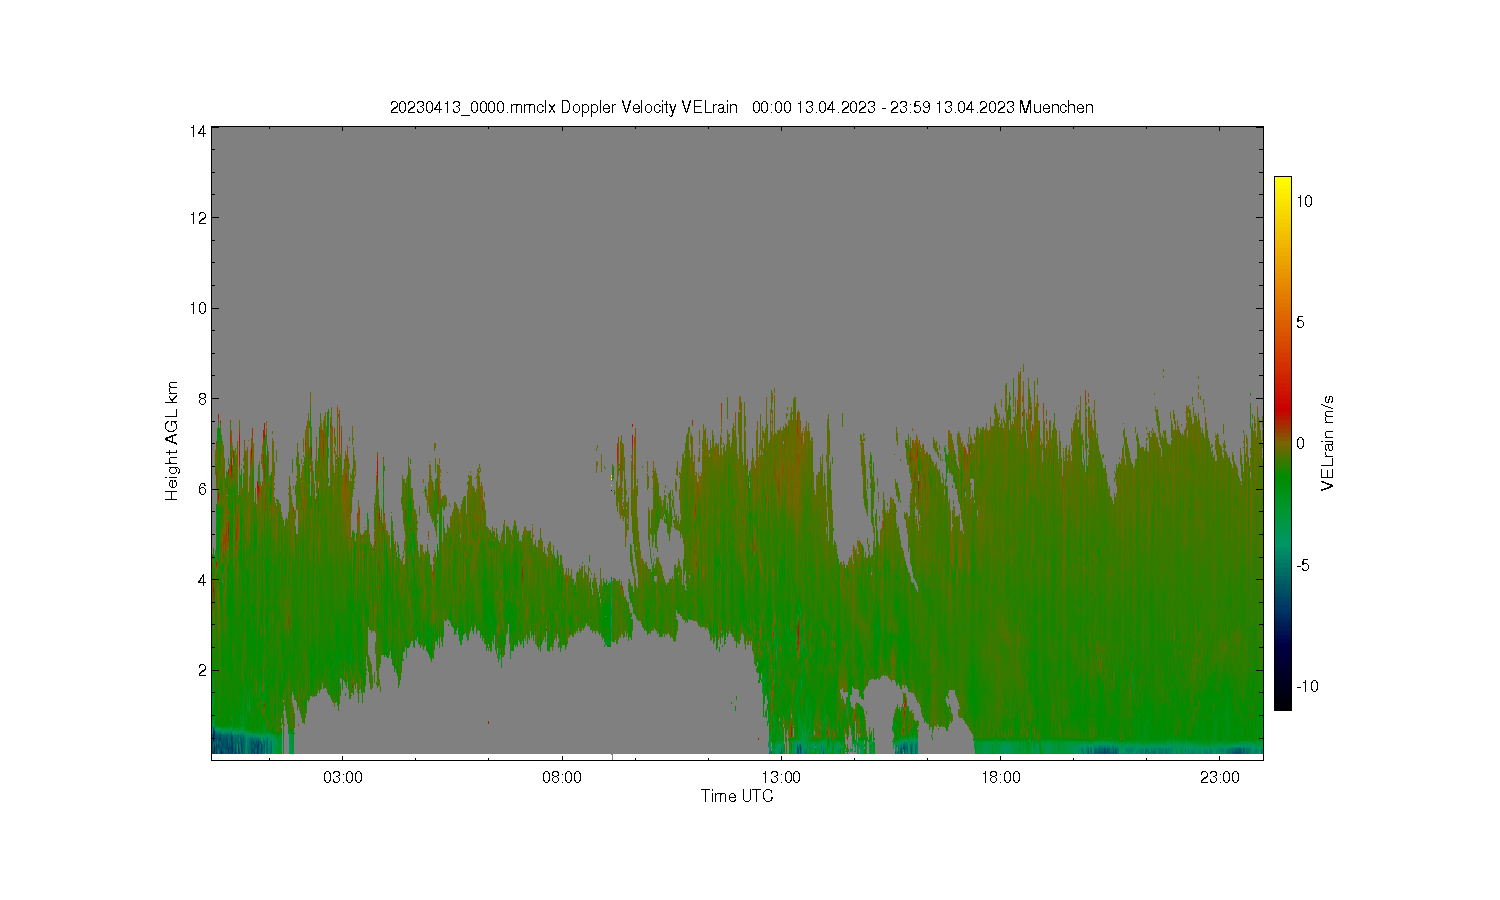Click the '18:00' time tick label
This screenshot has height=900, width=1500.
[1001, 777]
